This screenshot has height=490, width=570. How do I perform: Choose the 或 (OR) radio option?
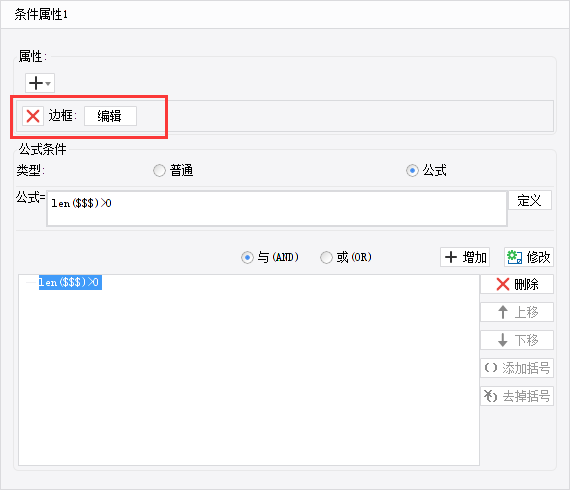[x=326, y=257]
